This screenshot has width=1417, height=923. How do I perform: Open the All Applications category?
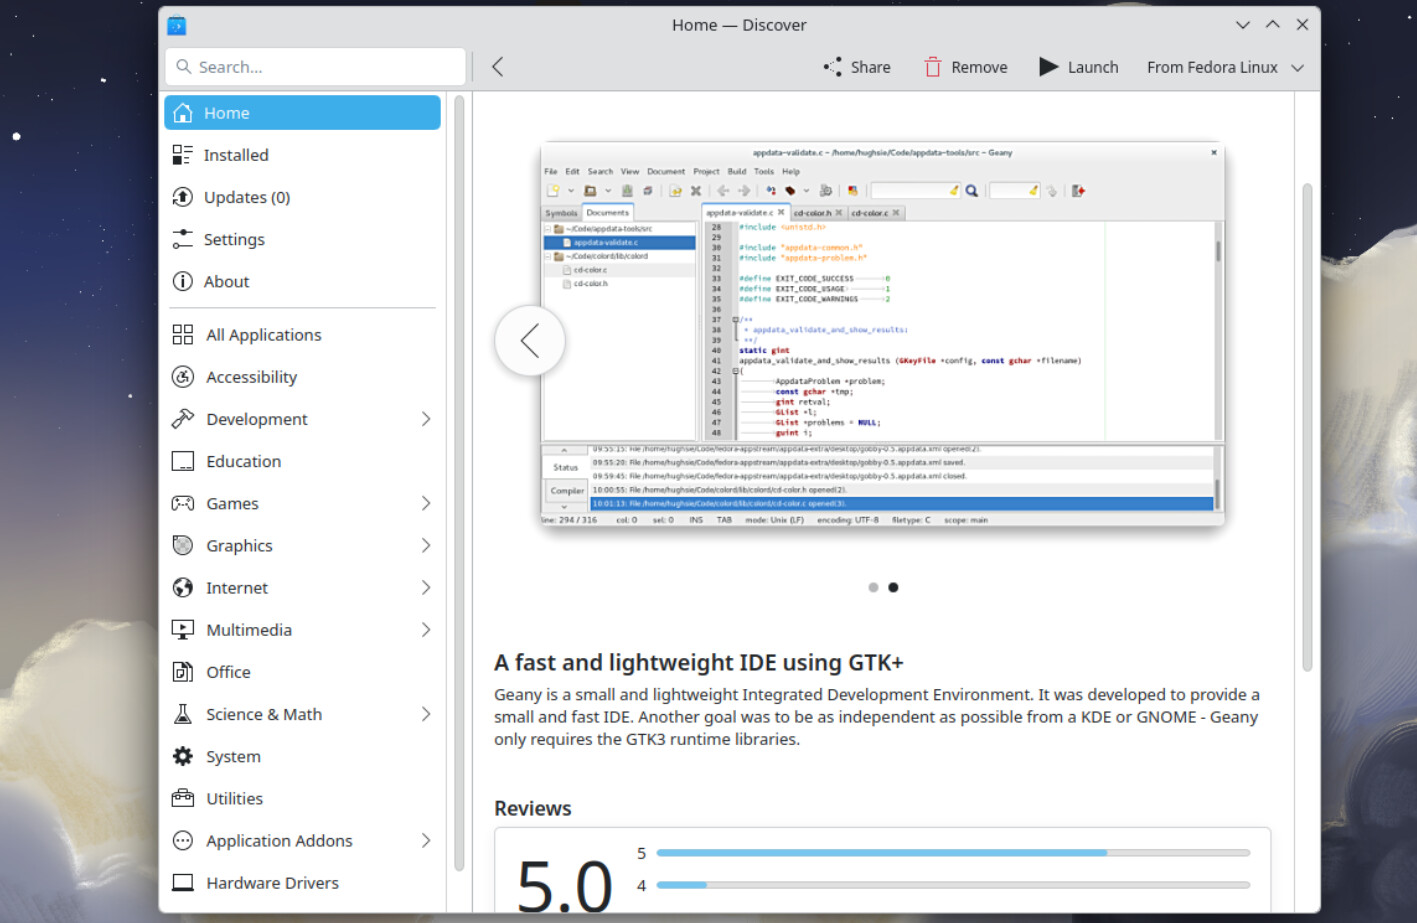click(x=263, y=335)
